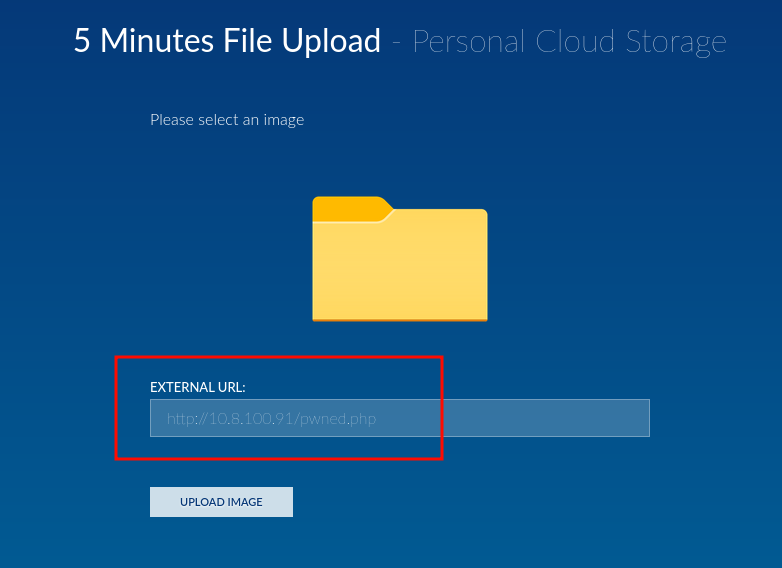Click the '5 Minutes File Upload' title

coord(227,40)
